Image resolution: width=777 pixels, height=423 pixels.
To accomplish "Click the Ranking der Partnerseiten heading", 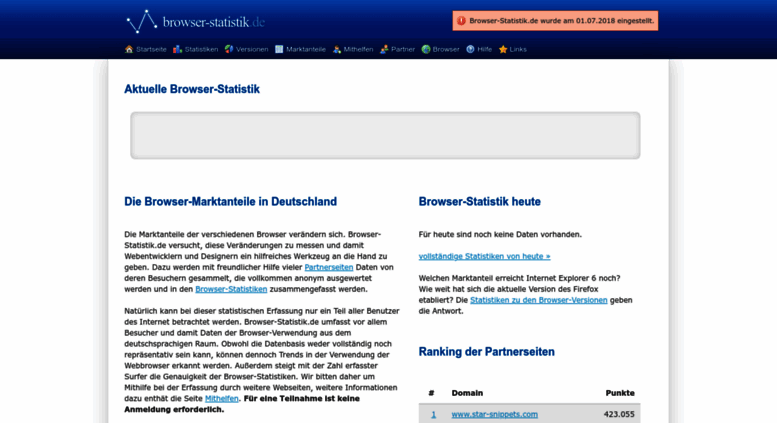I will click(x=487, y=352).
